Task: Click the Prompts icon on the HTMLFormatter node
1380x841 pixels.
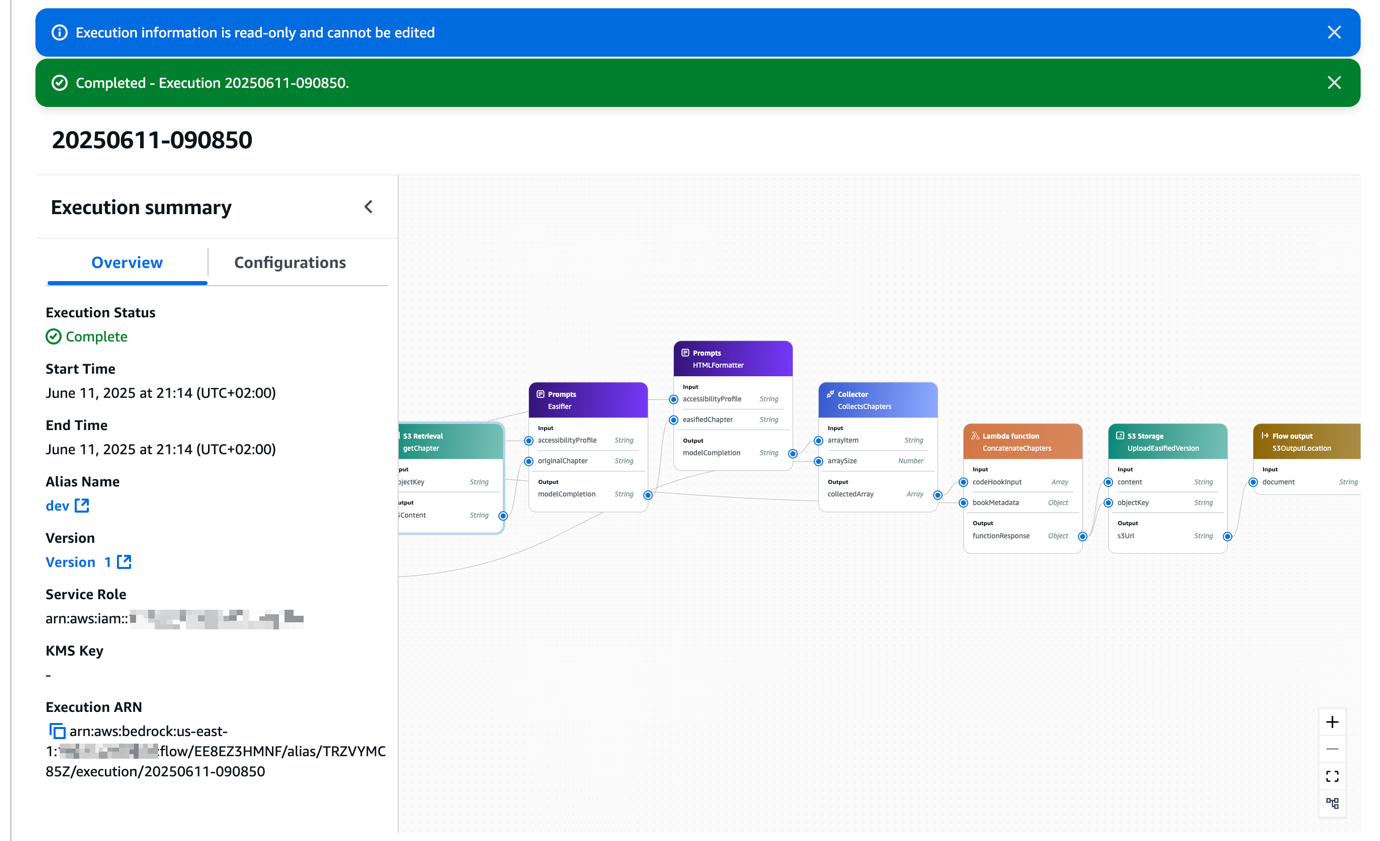Action: pyautogui.click(x=684, y=352)
